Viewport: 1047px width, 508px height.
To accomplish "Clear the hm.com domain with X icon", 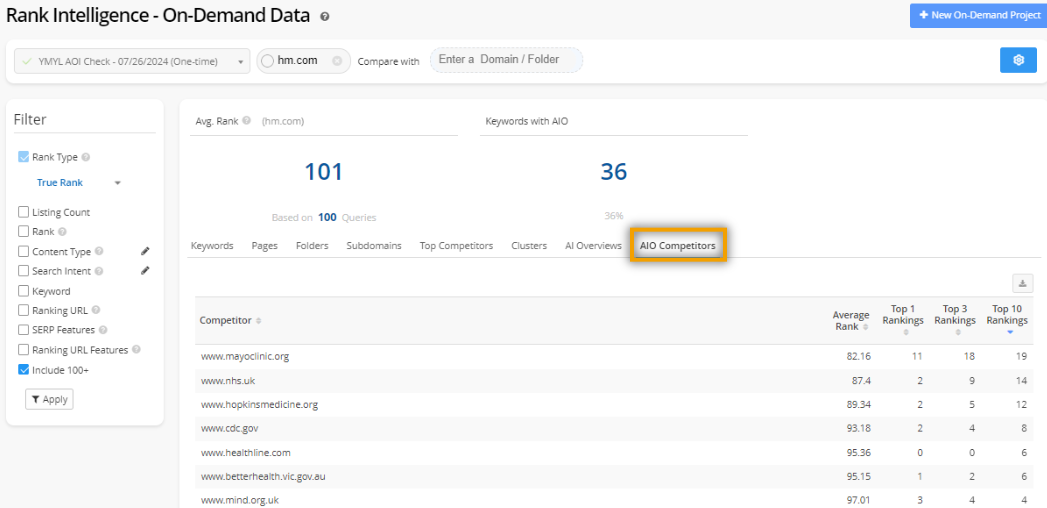I will point(337,61).
